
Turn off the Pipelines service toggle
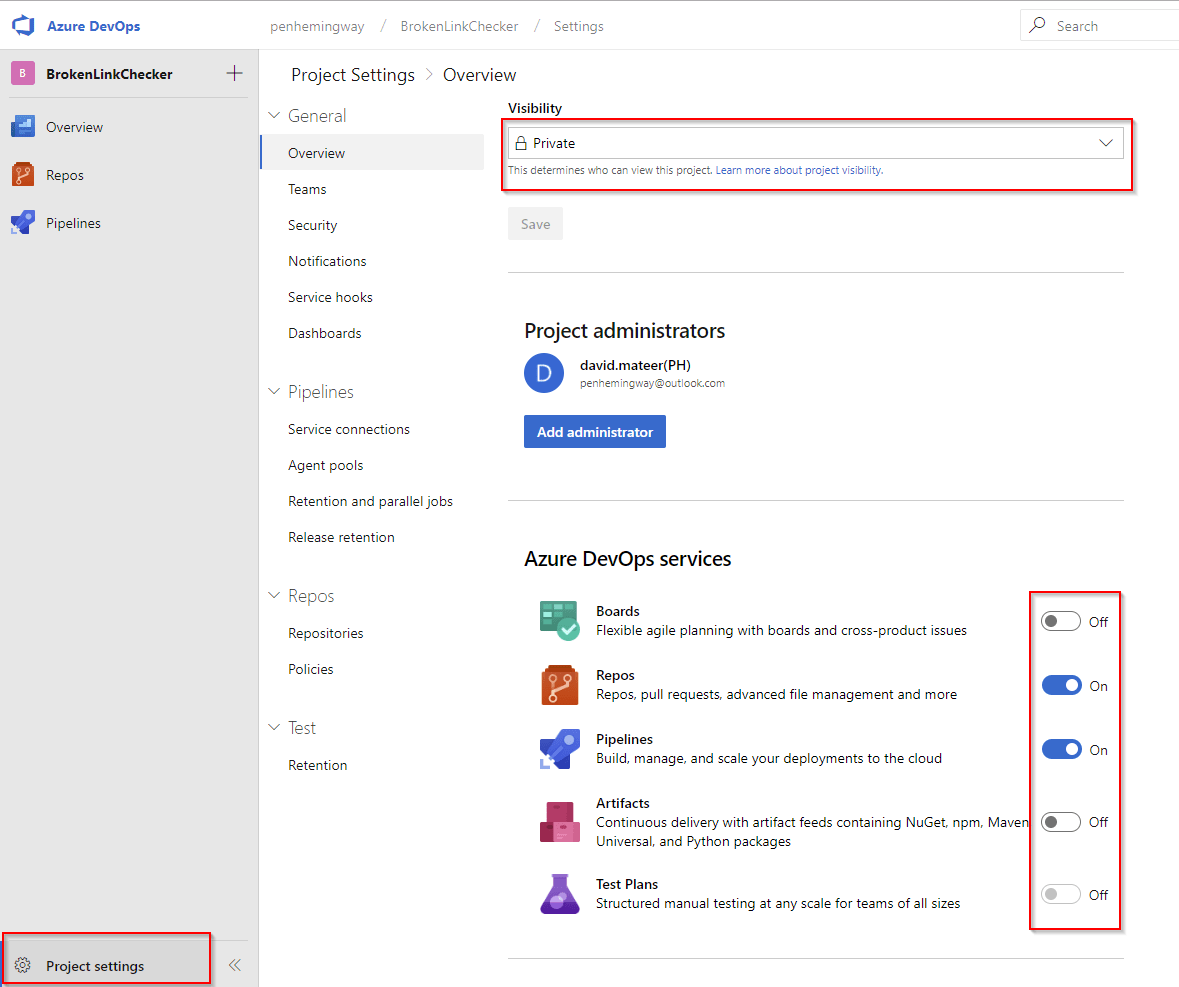[x=1061, y=749]
